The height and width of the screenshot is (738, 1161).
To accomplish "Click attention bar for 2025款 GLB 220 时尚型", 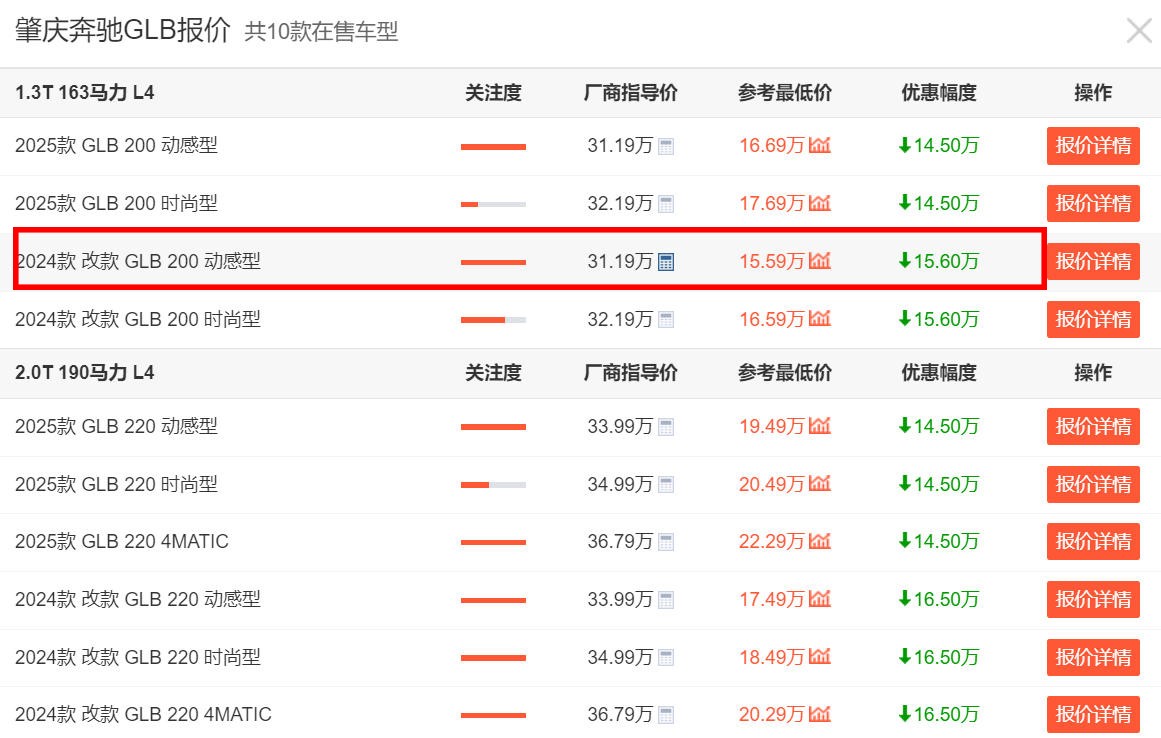I will tap(493, 485).
